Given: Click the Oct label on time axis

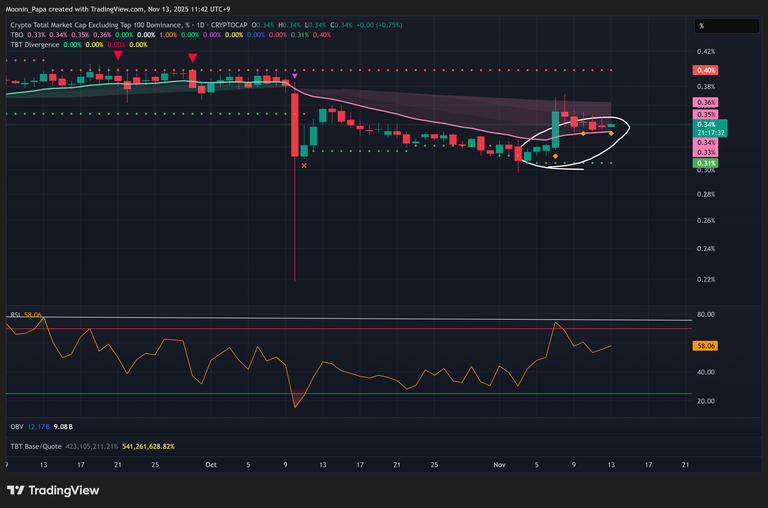Looking at the screenshot, I should [210, 465].
